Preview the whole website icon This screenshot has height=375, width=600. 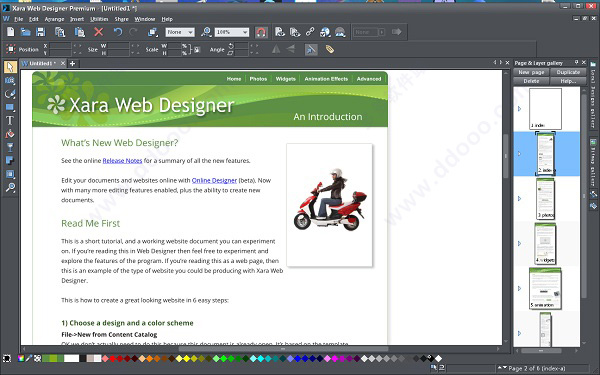pyautogui.click(x=295, y=32)
